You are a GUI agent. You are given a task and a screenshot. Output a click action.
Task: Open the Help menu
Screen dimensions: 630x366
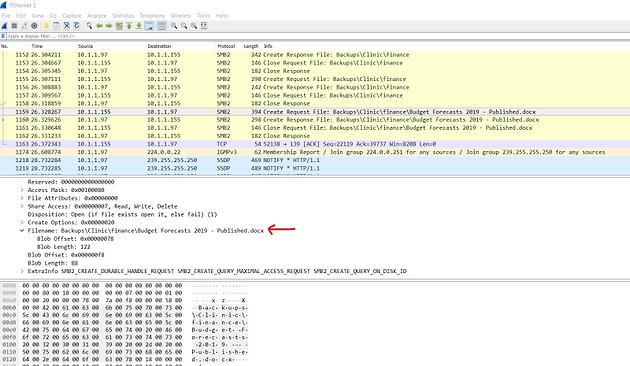tap(222, 16)
